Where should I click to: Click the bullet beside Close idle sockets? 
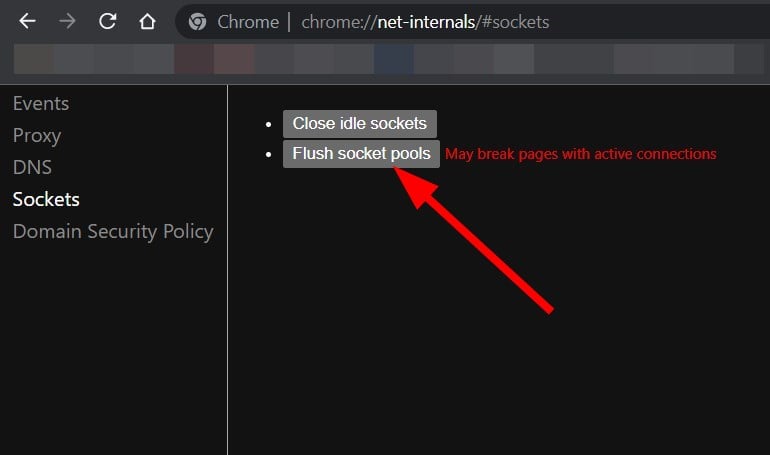tap(268, 124)
